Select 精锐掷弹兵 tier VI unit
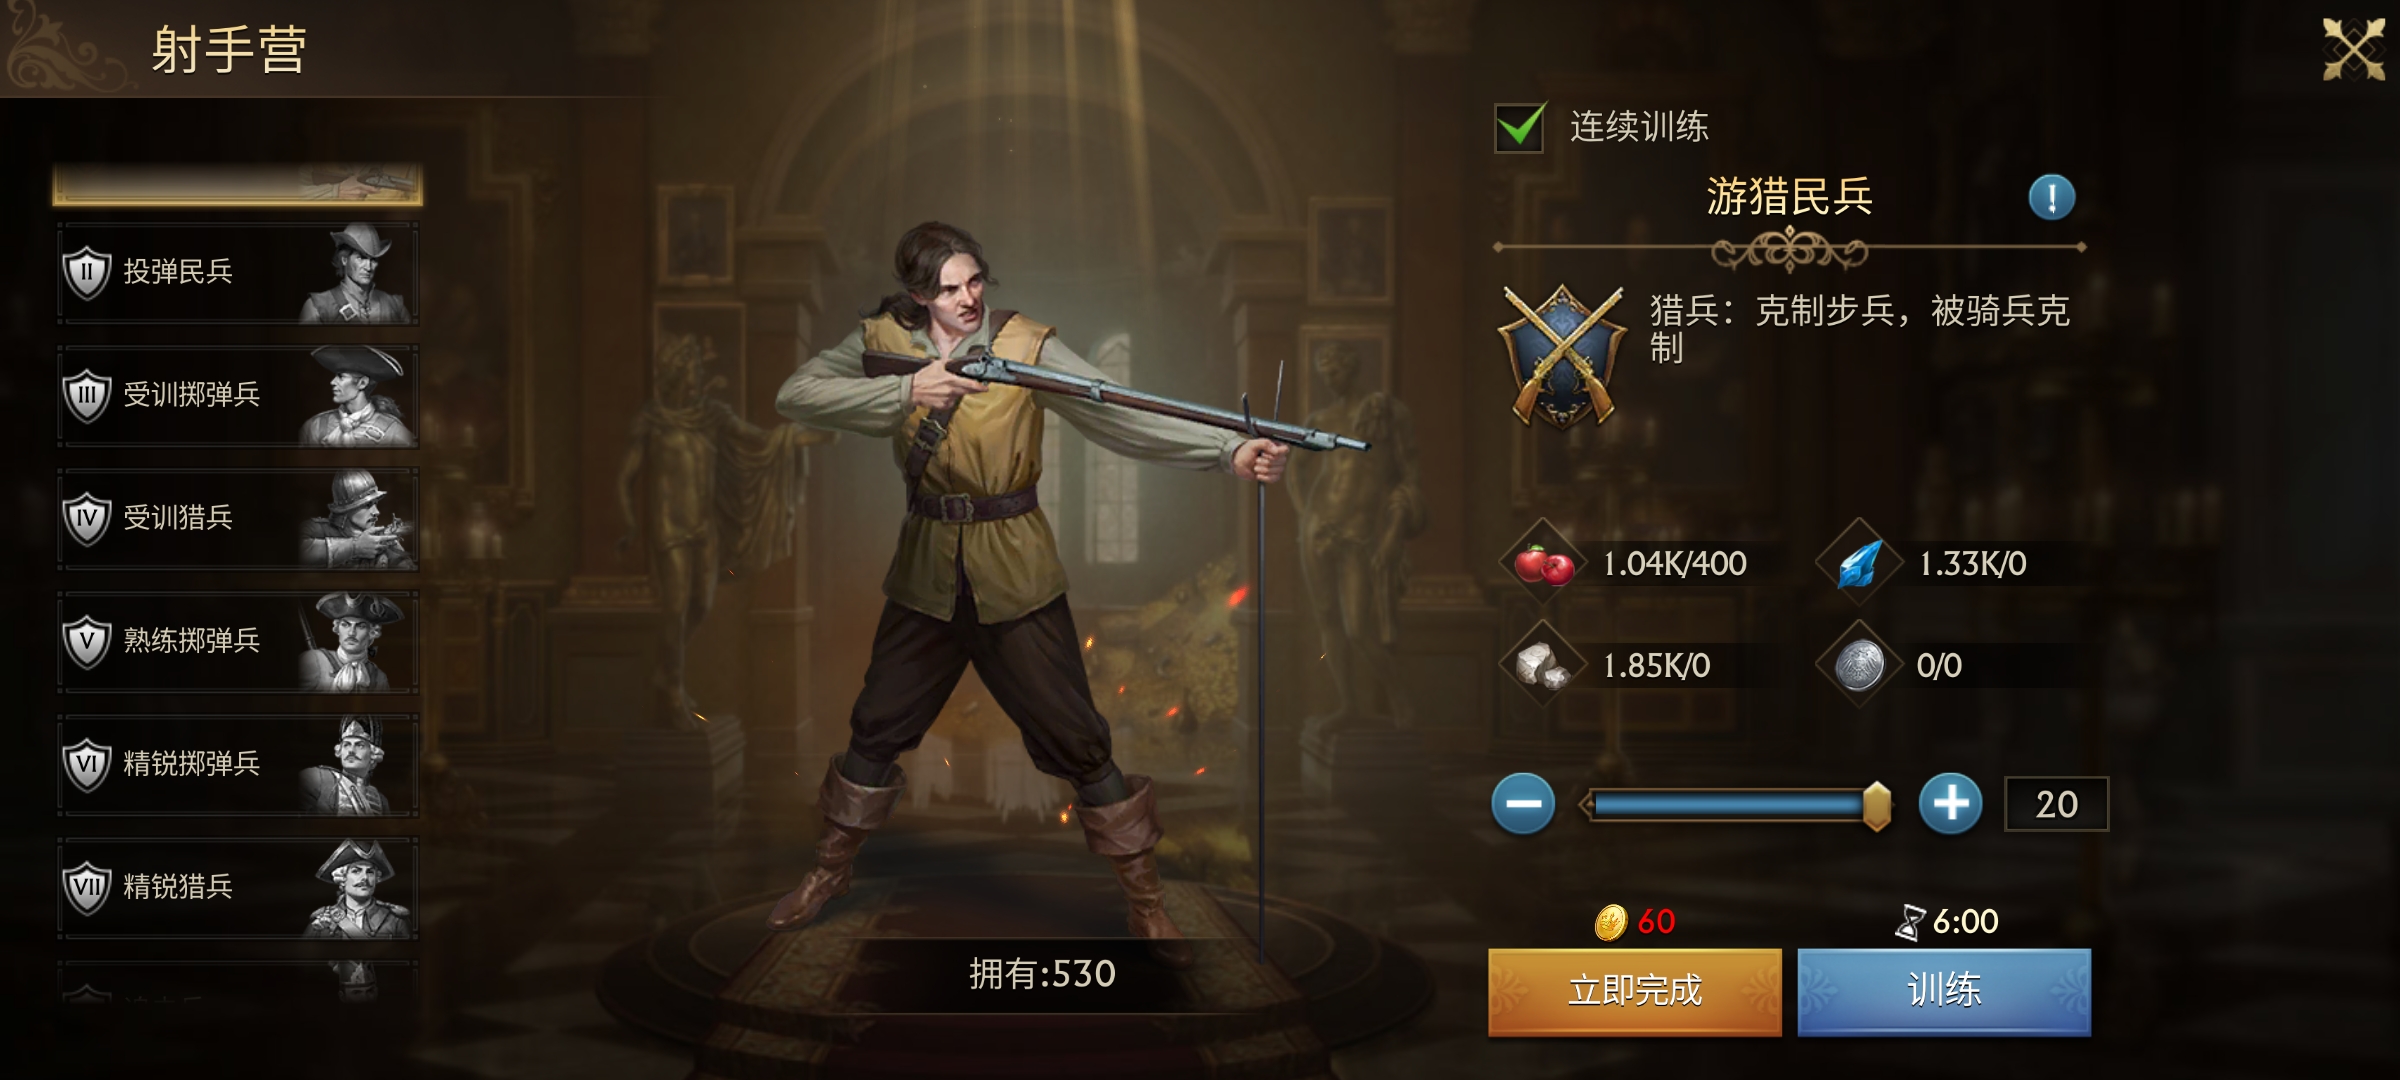Viewport: 2400px width, 1080px height. pos(238,765)
